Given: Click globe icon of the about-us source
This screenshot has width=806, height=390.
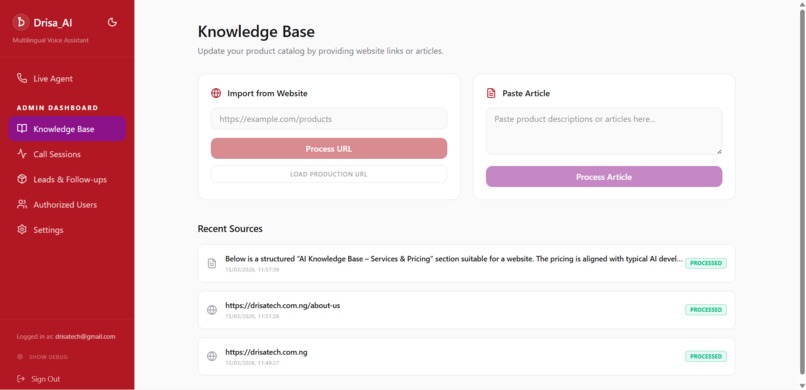Looking at the screenshot, I should [212, 310].
